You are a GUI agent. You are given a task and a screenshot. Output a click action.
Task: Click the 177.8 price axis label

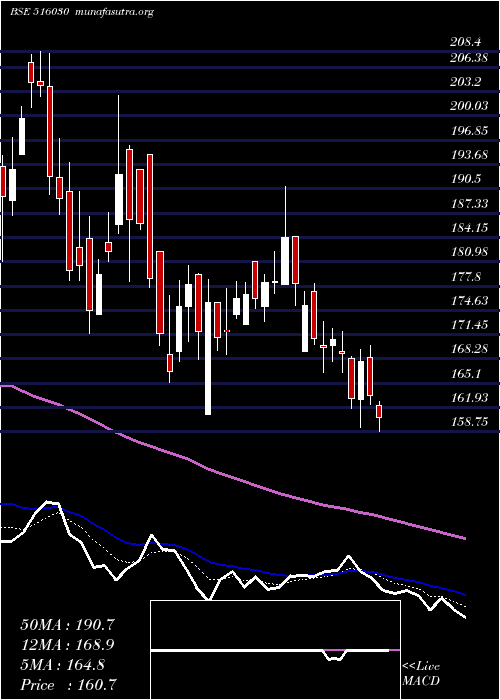466,276
